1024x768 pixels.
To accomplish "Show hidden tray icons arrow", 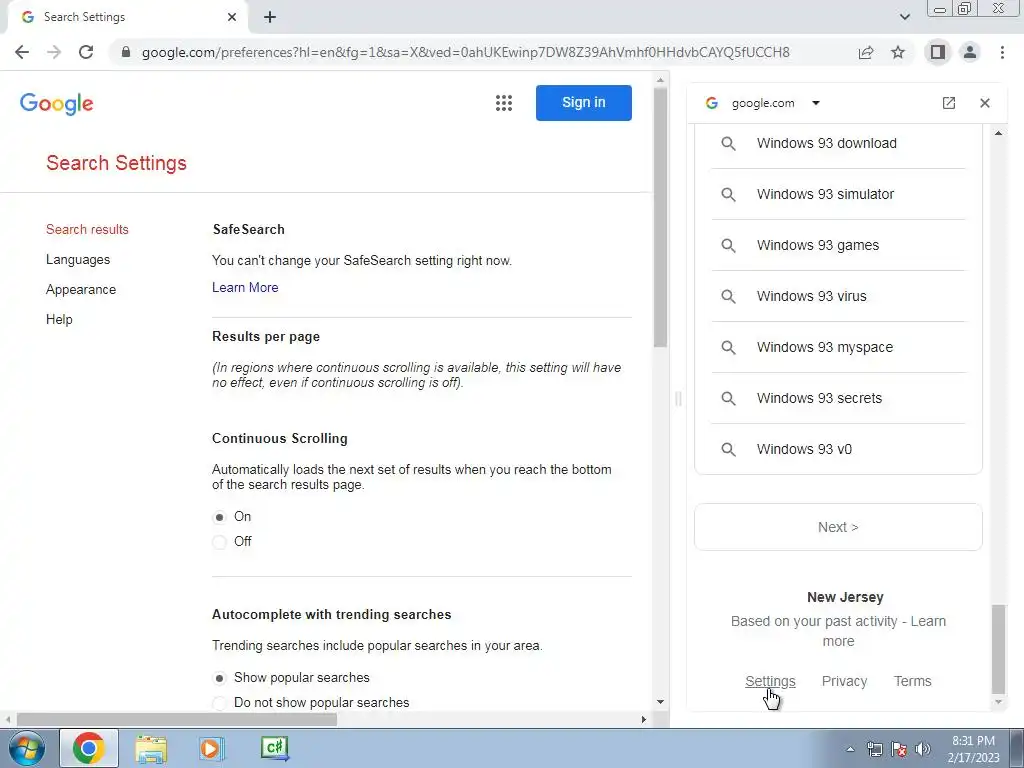I will 850,749.
